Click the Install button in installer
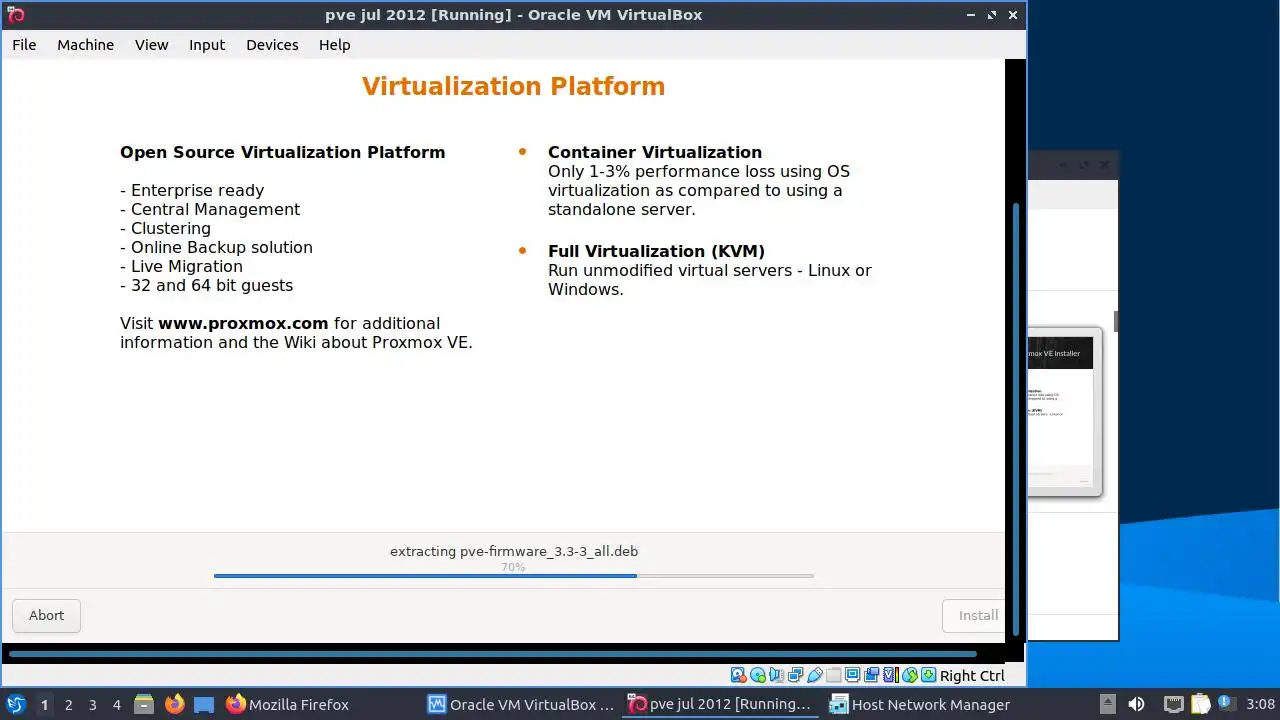 tap(972, 615)
